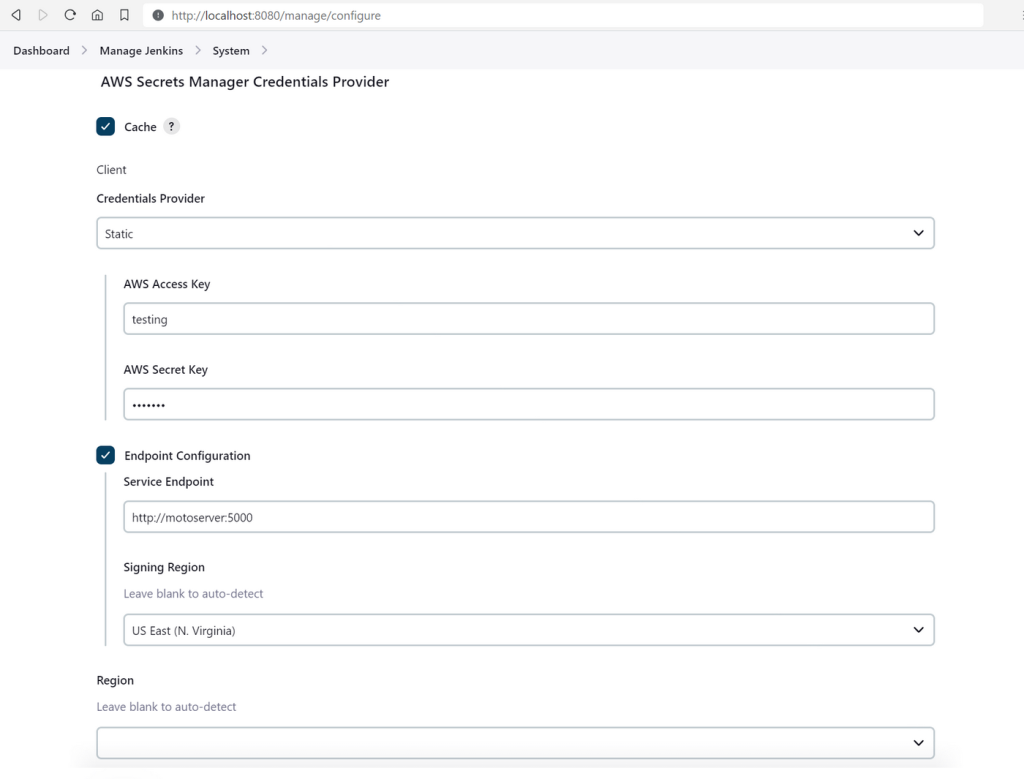Open the Cache help question mark
The width and height of the screenshot is (1024, 779).
click(171, 126)
